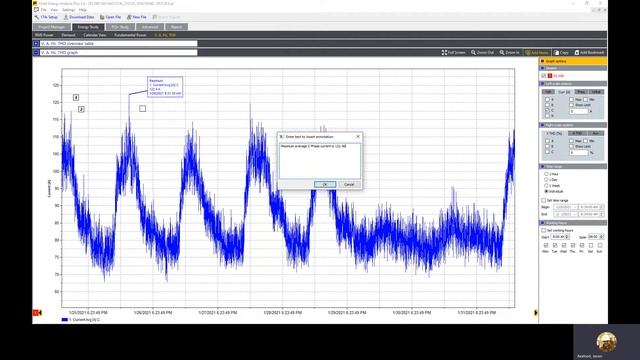Select the 1 Week time range
The height and width of the screenshot is (360, 640).
click(x=546, y=185)
